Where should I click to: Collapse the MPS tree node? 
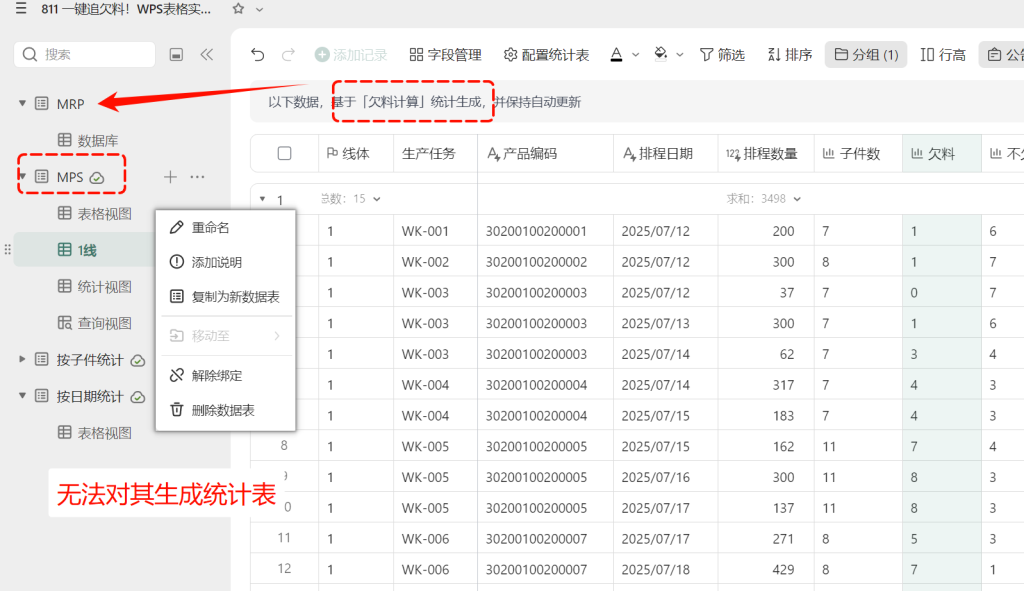click(22, 176)
